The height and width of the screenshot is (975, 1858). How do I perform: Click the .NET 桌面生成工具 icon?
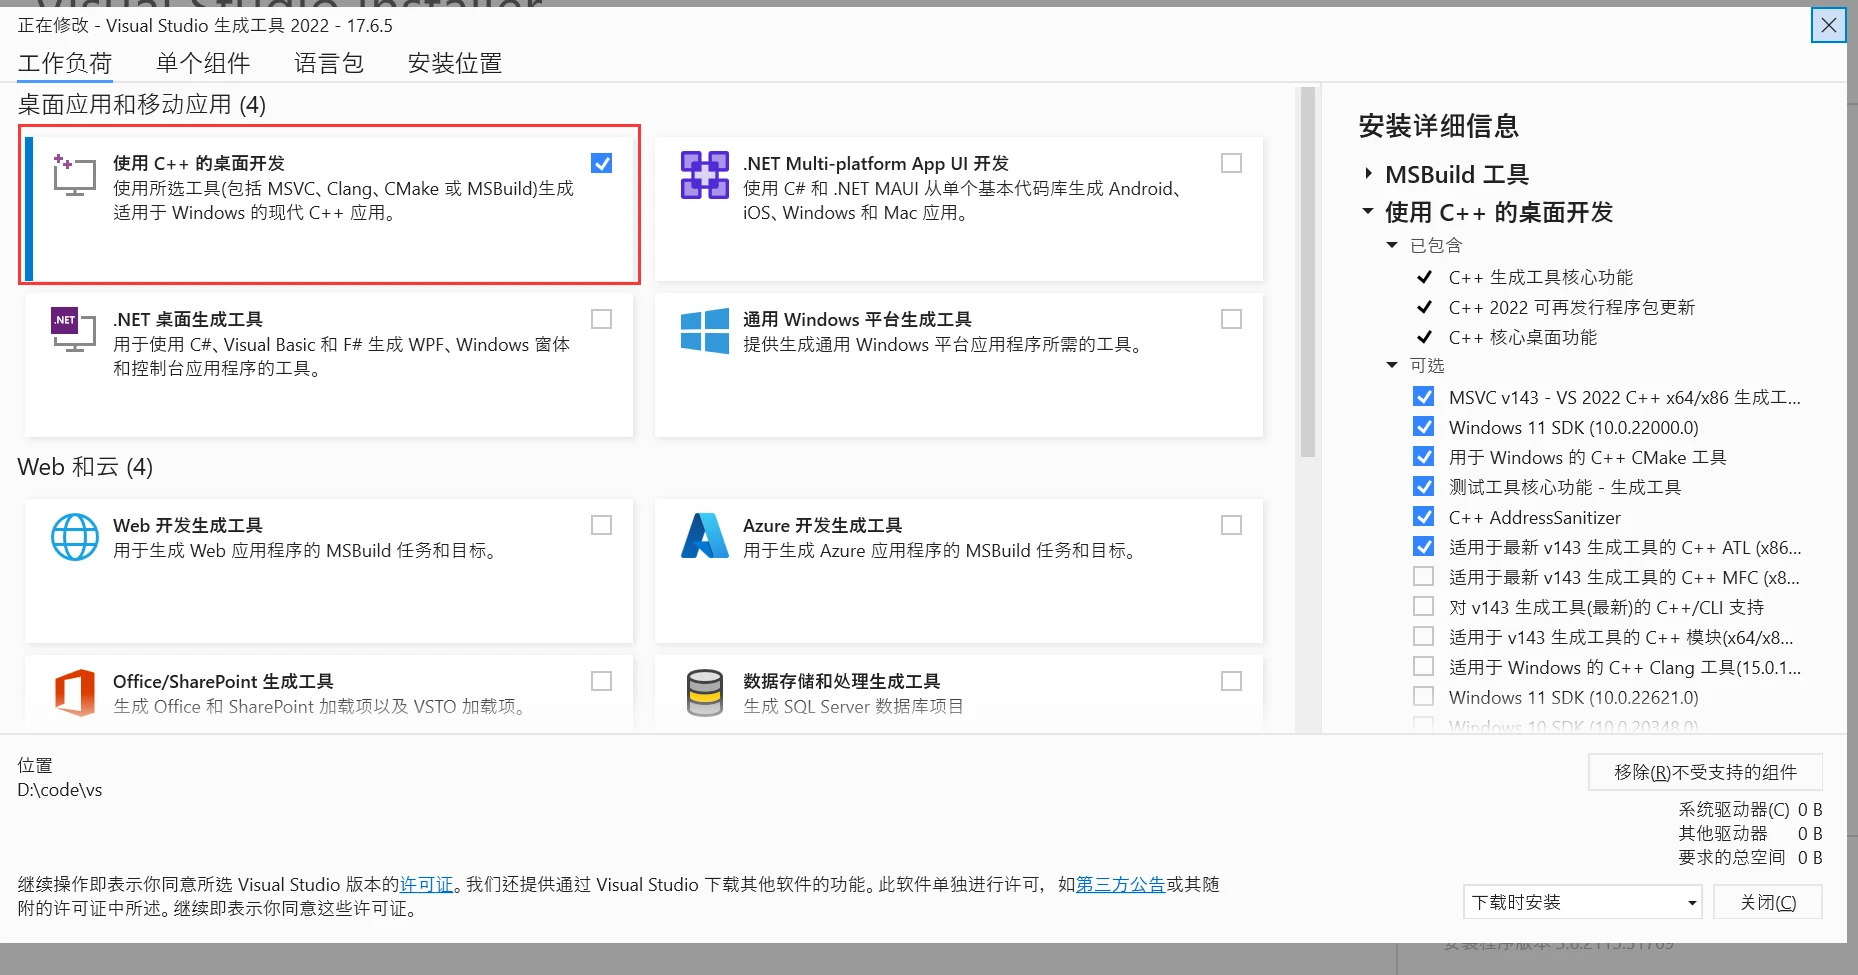[x=74, y=330]
